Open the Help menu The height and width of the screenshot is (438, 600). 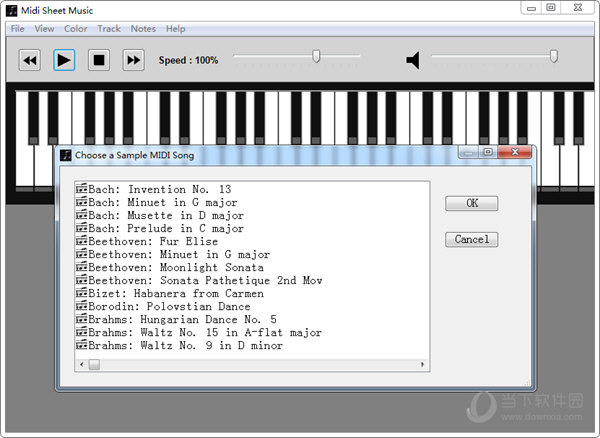[x=176, y=29]
